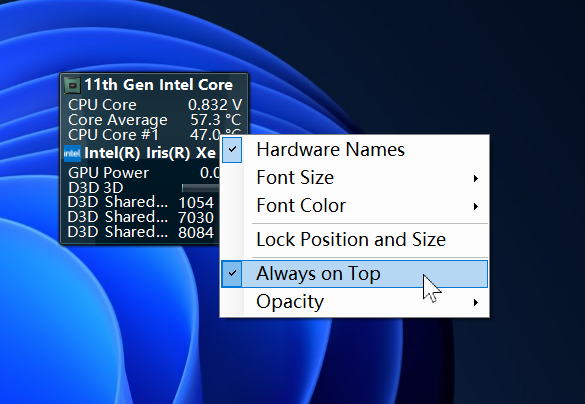Click D3D Shared row showing 1054

coord(142,203)
